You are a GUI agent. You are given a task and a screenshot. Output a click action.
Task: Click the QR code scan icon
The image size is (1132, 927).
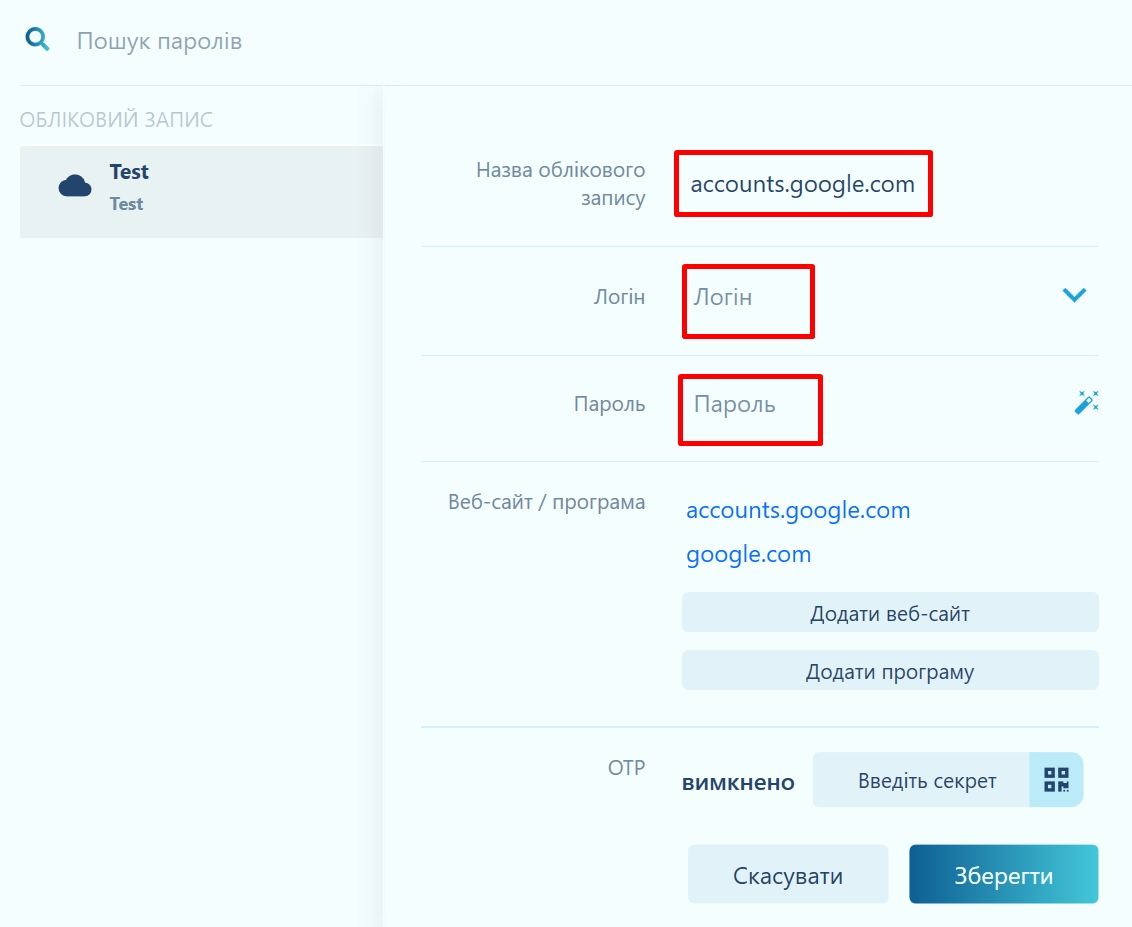(x=1056, y=780)
